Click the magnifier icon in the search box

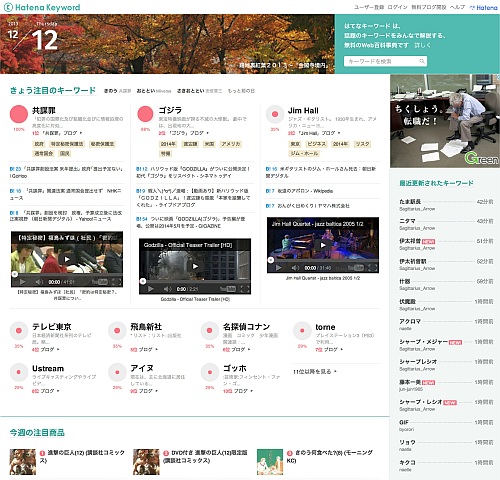pos(422,61)
